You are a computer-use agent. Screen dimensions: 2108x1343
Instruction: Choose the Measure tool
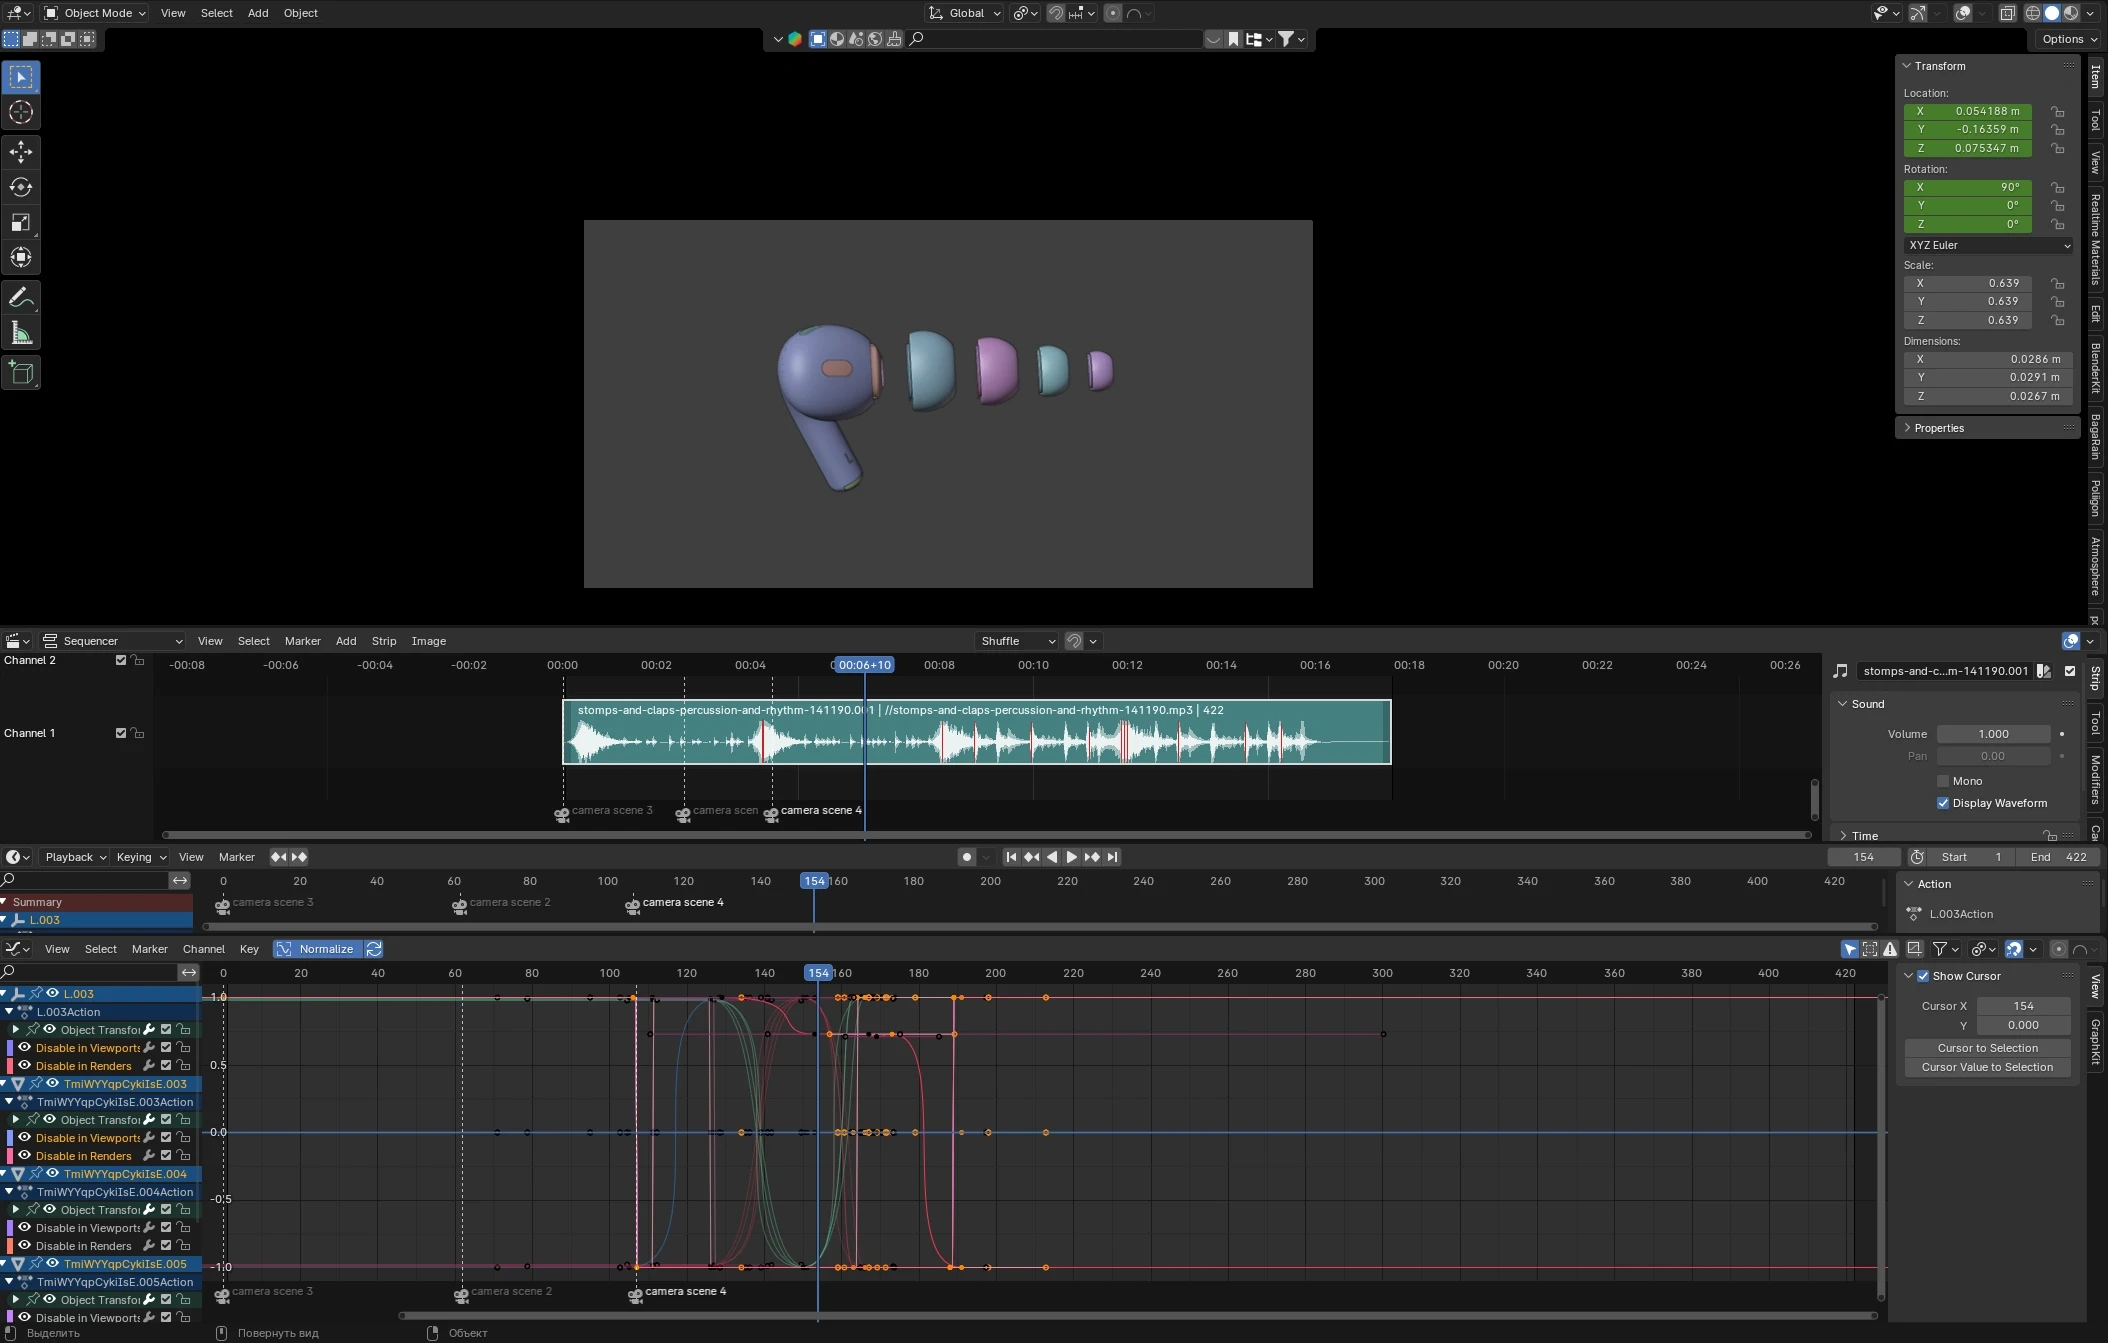point(21,333)
